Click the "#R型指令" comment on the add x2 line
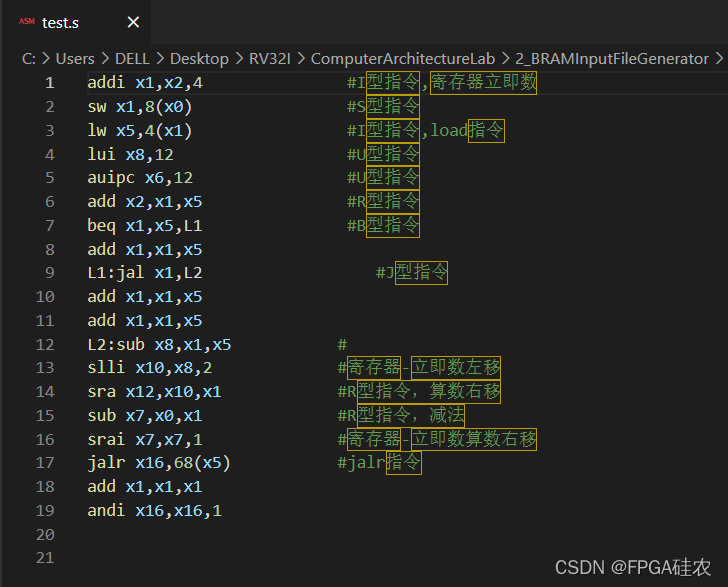The width and height of the screenshot is (728, 587). 384,202
